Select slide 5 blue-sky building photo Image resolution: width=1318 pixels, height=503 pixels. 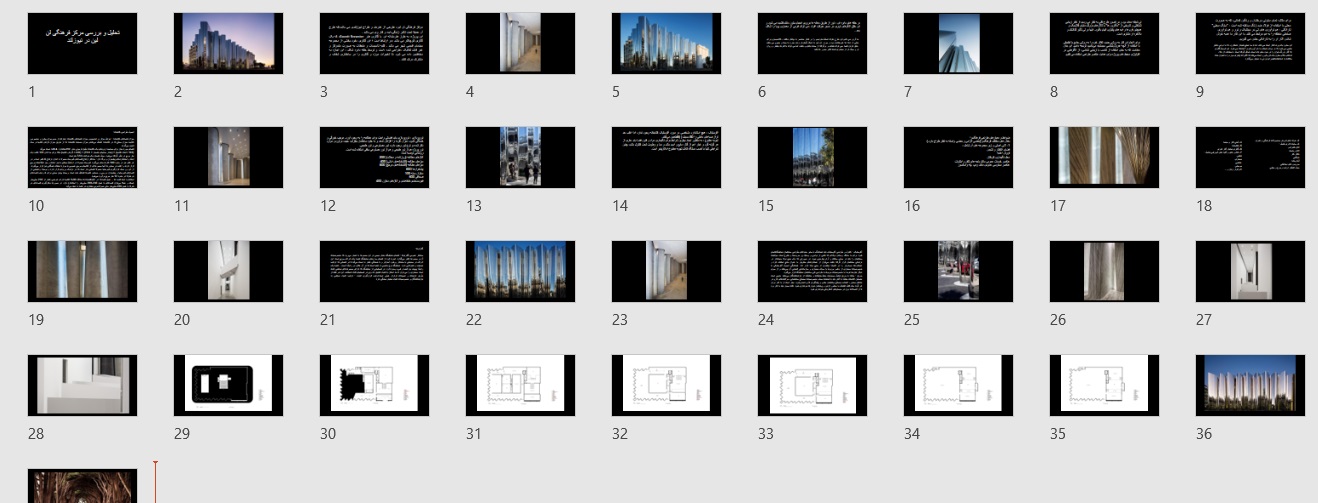click(666, 43)
